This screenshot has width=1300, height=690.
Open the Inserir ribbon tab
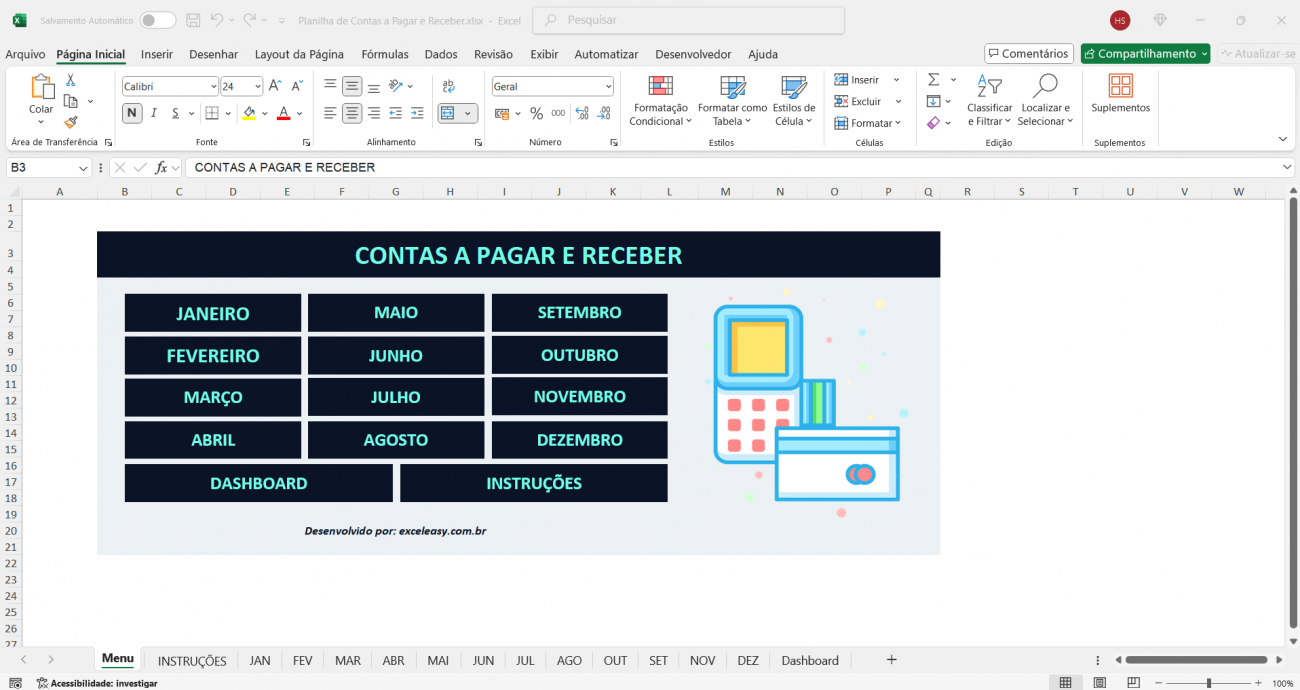click(157, 54)
